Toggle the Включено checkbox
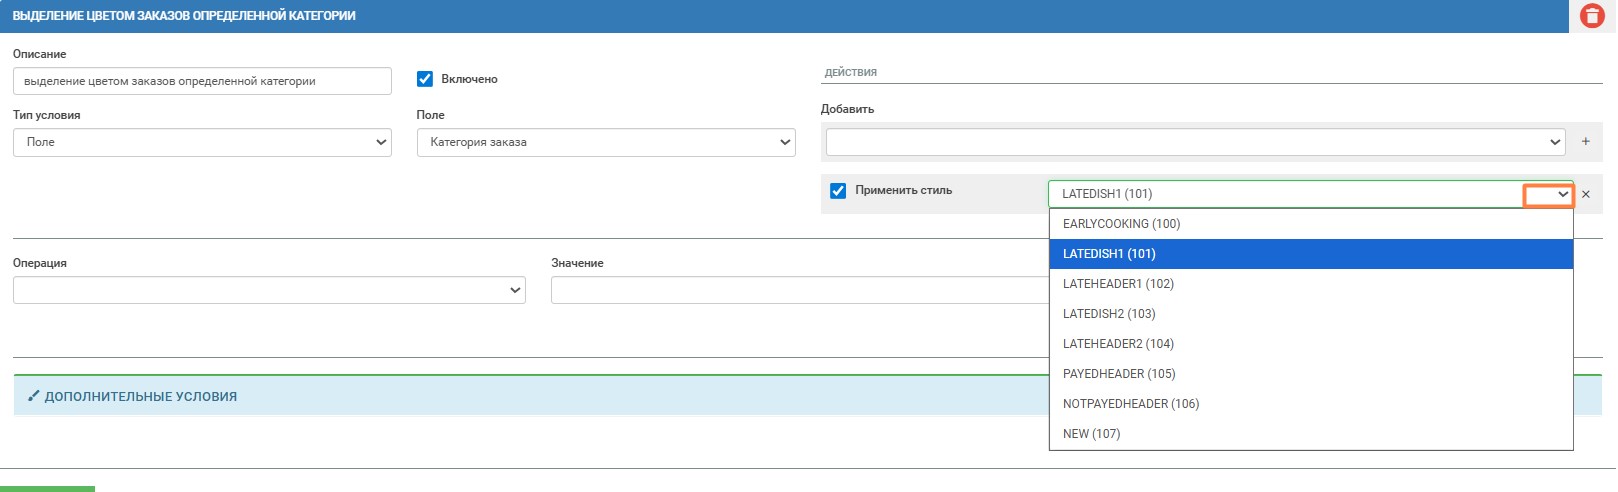 click(425, 79)
